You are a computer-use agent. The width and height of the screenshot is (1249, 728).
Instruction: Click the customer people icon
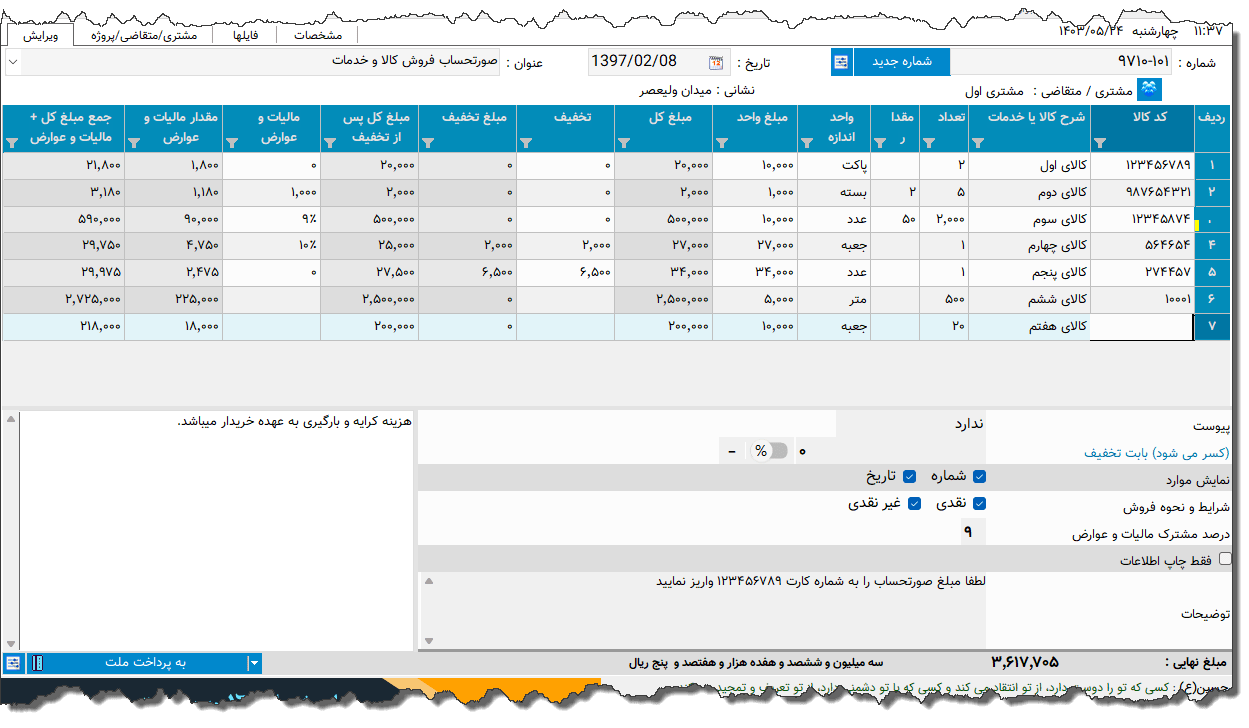tap(1150, 90)
